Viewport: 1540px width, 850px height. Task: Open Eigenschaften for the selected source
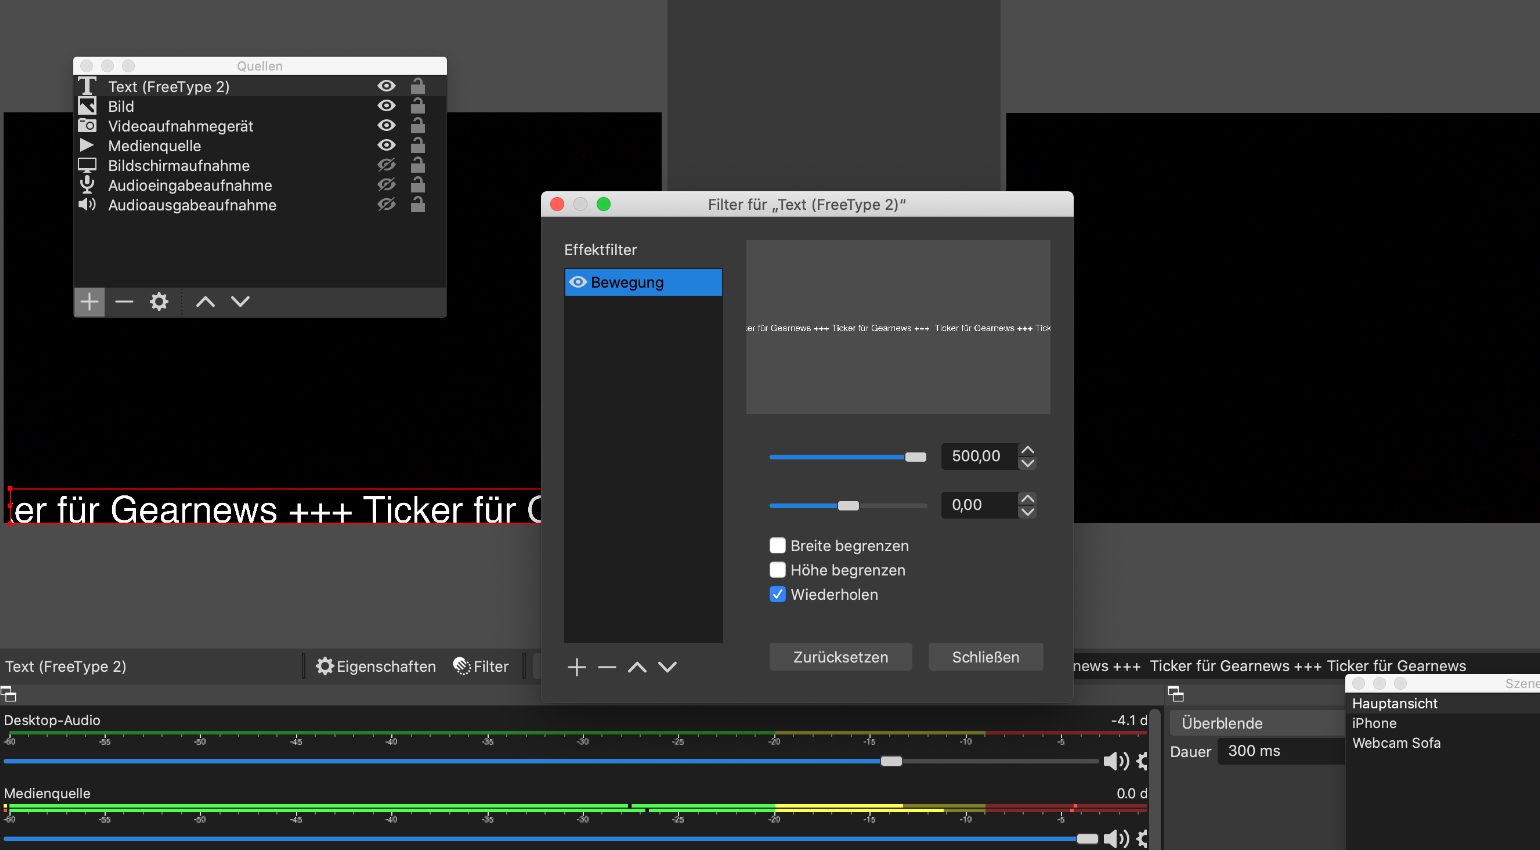pos(376,666)
